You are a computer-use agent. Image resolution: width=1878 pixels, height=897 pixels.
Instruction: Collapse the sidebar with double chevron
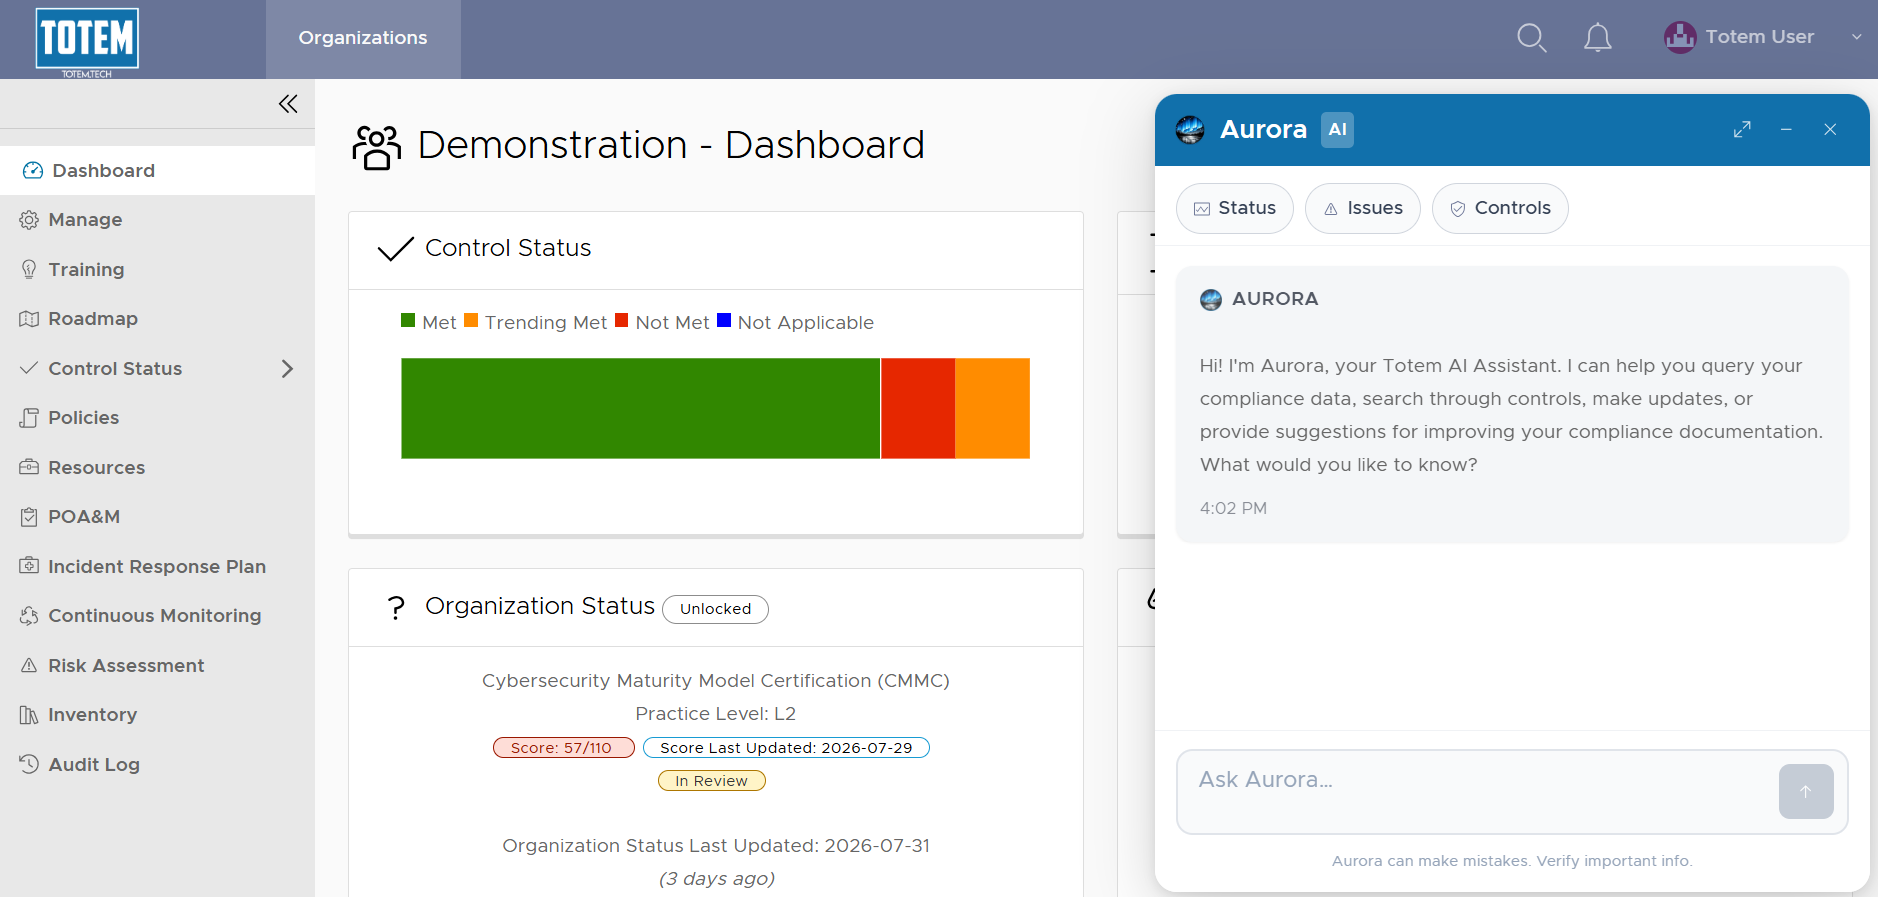coord(288,104)
